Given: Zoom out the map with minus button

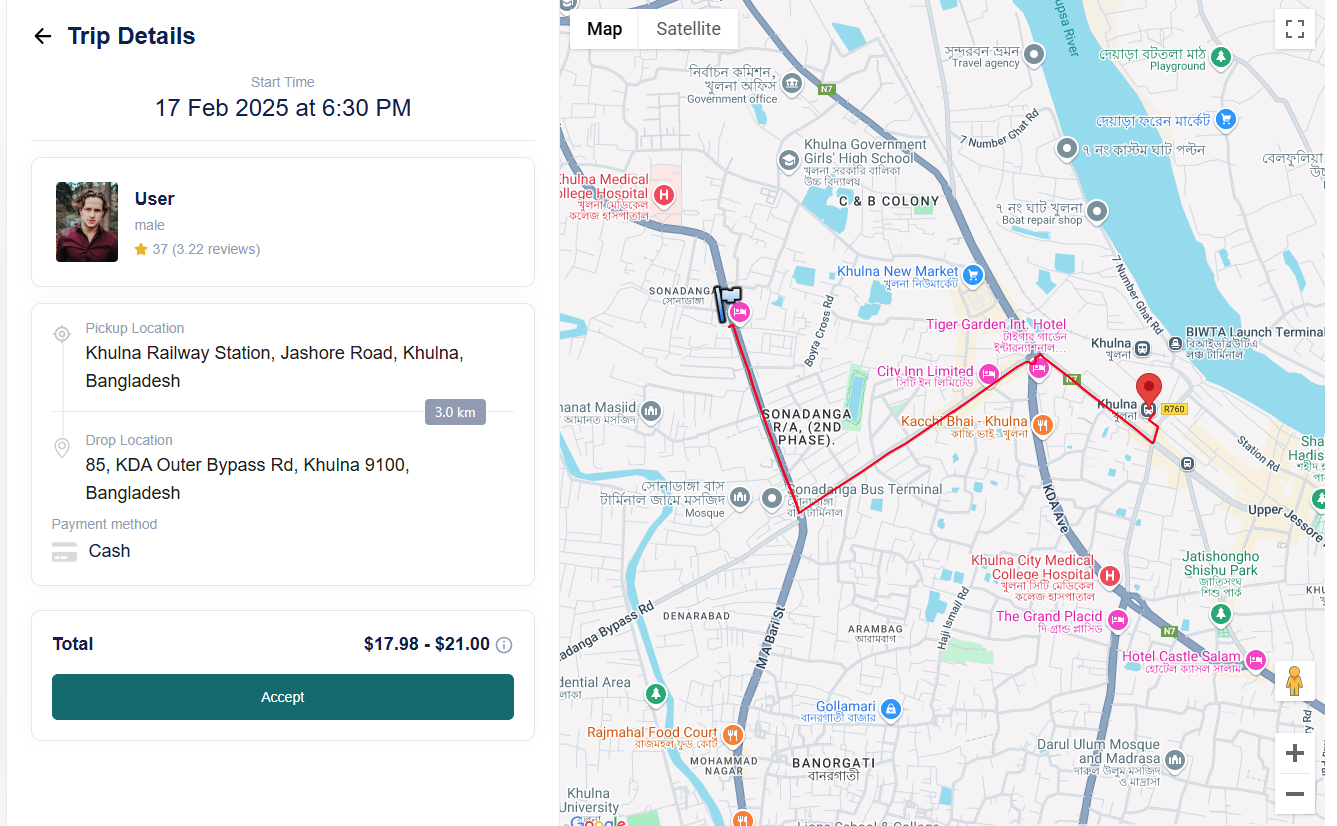Looking at the screenshot, I should click(1294, 794).
